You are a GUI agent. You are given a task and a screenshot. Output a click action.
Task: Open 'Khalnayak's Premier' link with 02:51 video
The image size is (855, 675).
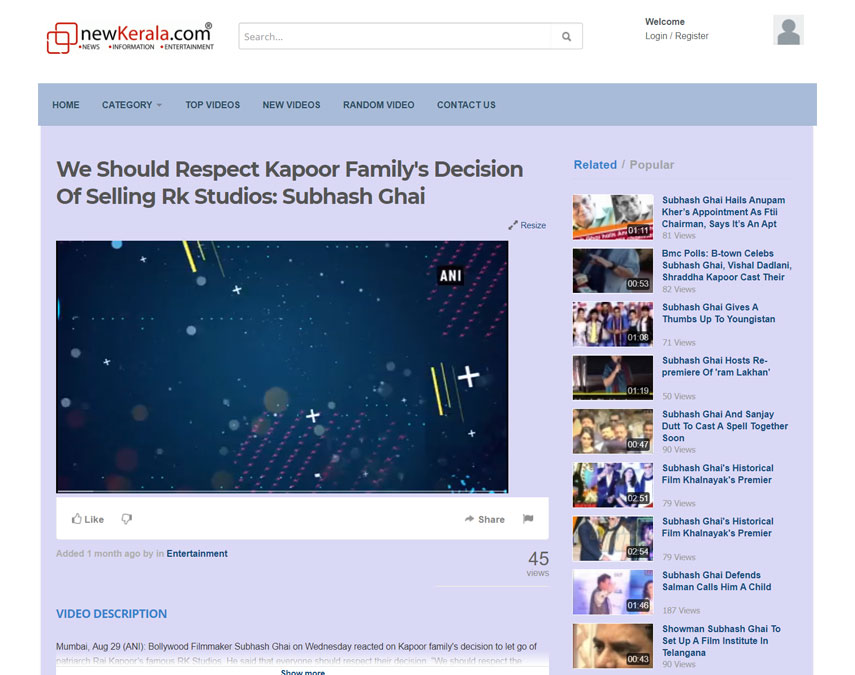click(x=718, y=474)
